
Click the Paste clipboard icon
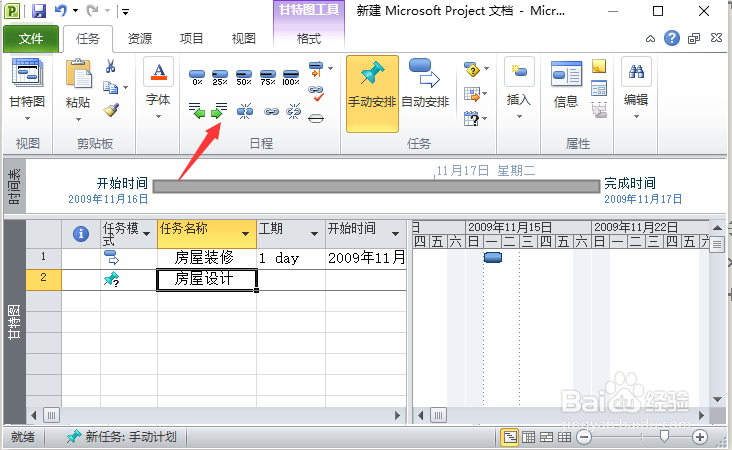(78, 74)
